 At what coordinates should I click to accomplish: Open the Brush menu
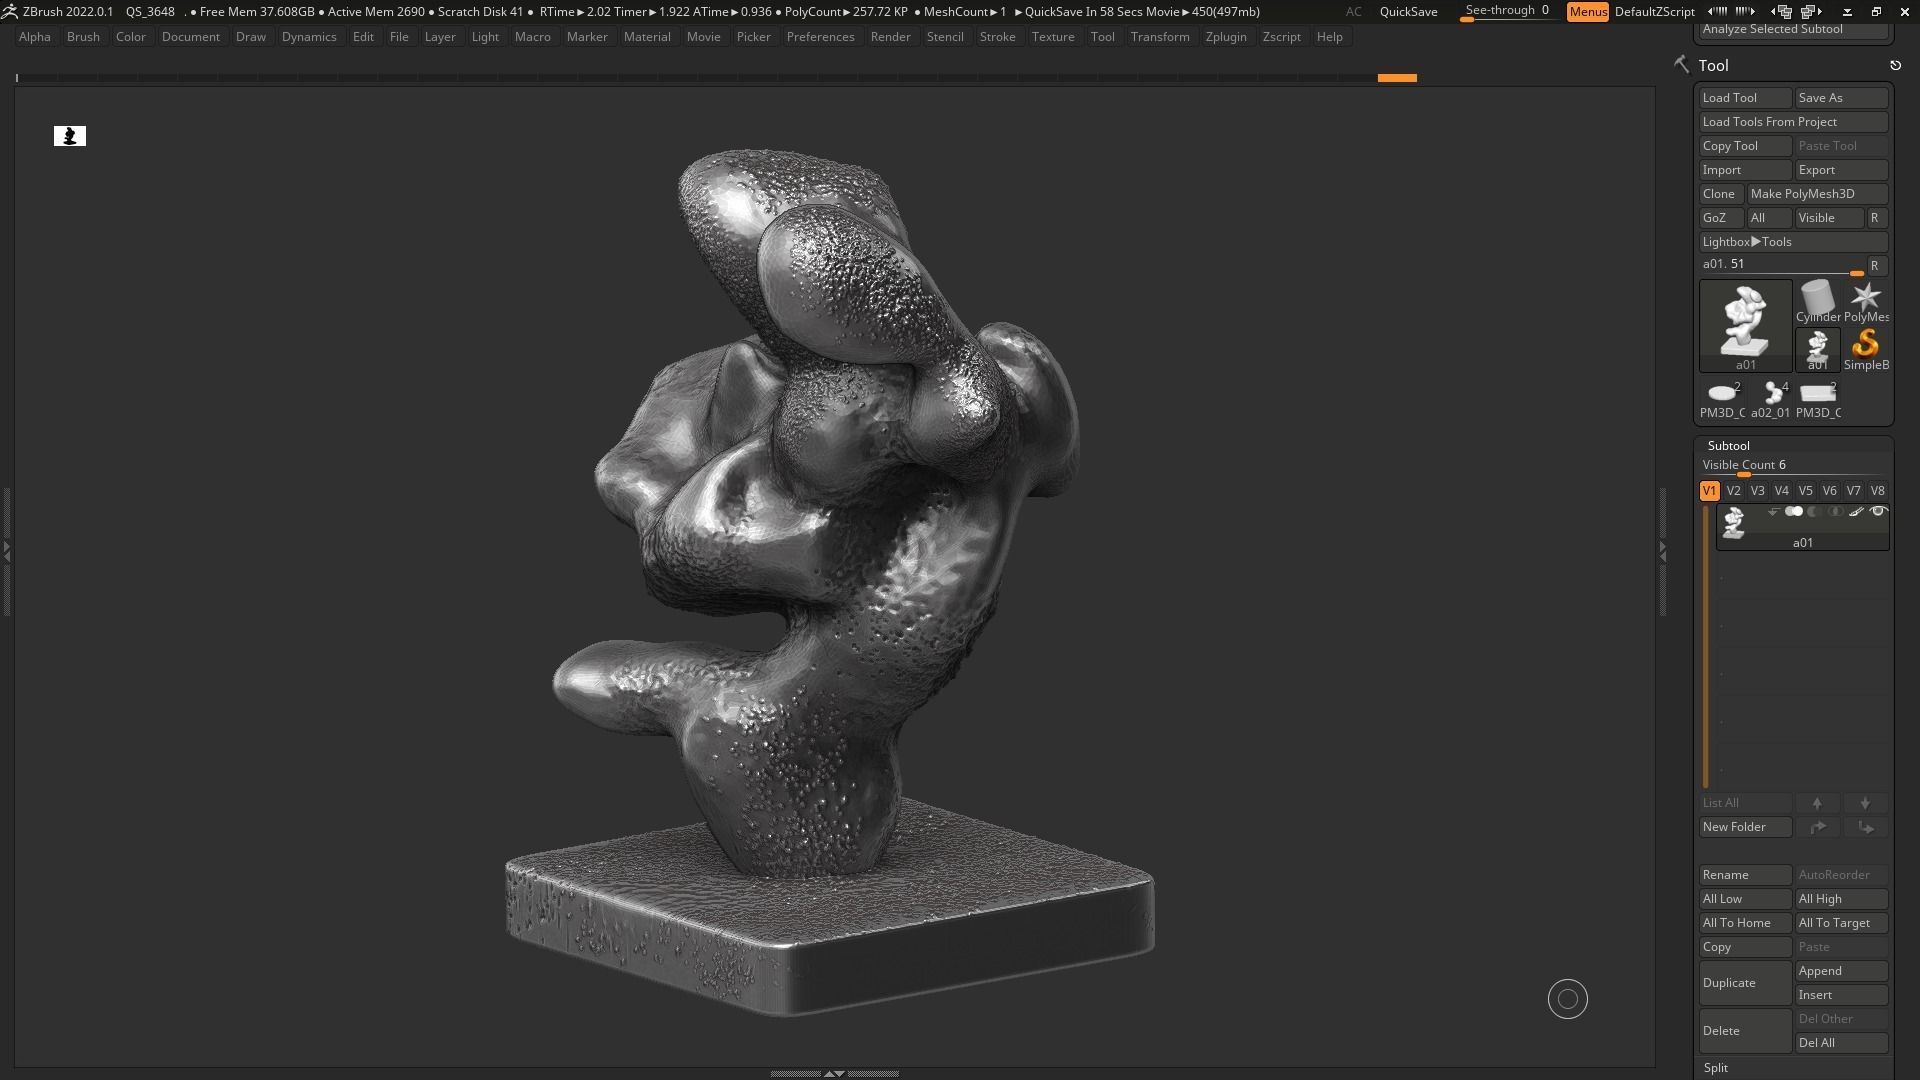tap(83, 37)
